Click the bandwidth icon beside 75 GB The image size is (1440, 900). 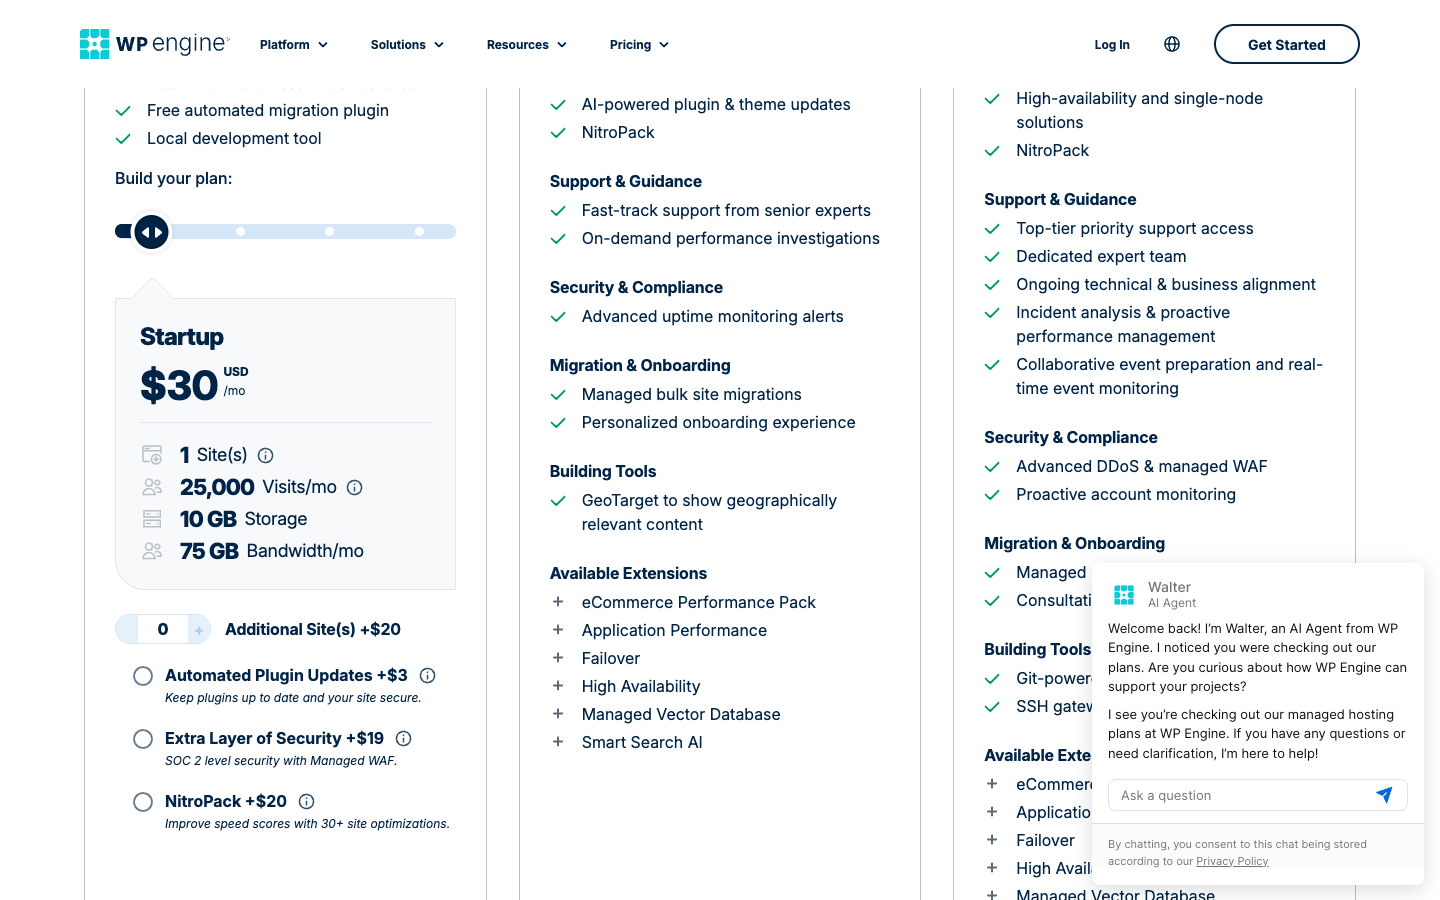coord(152,551)
